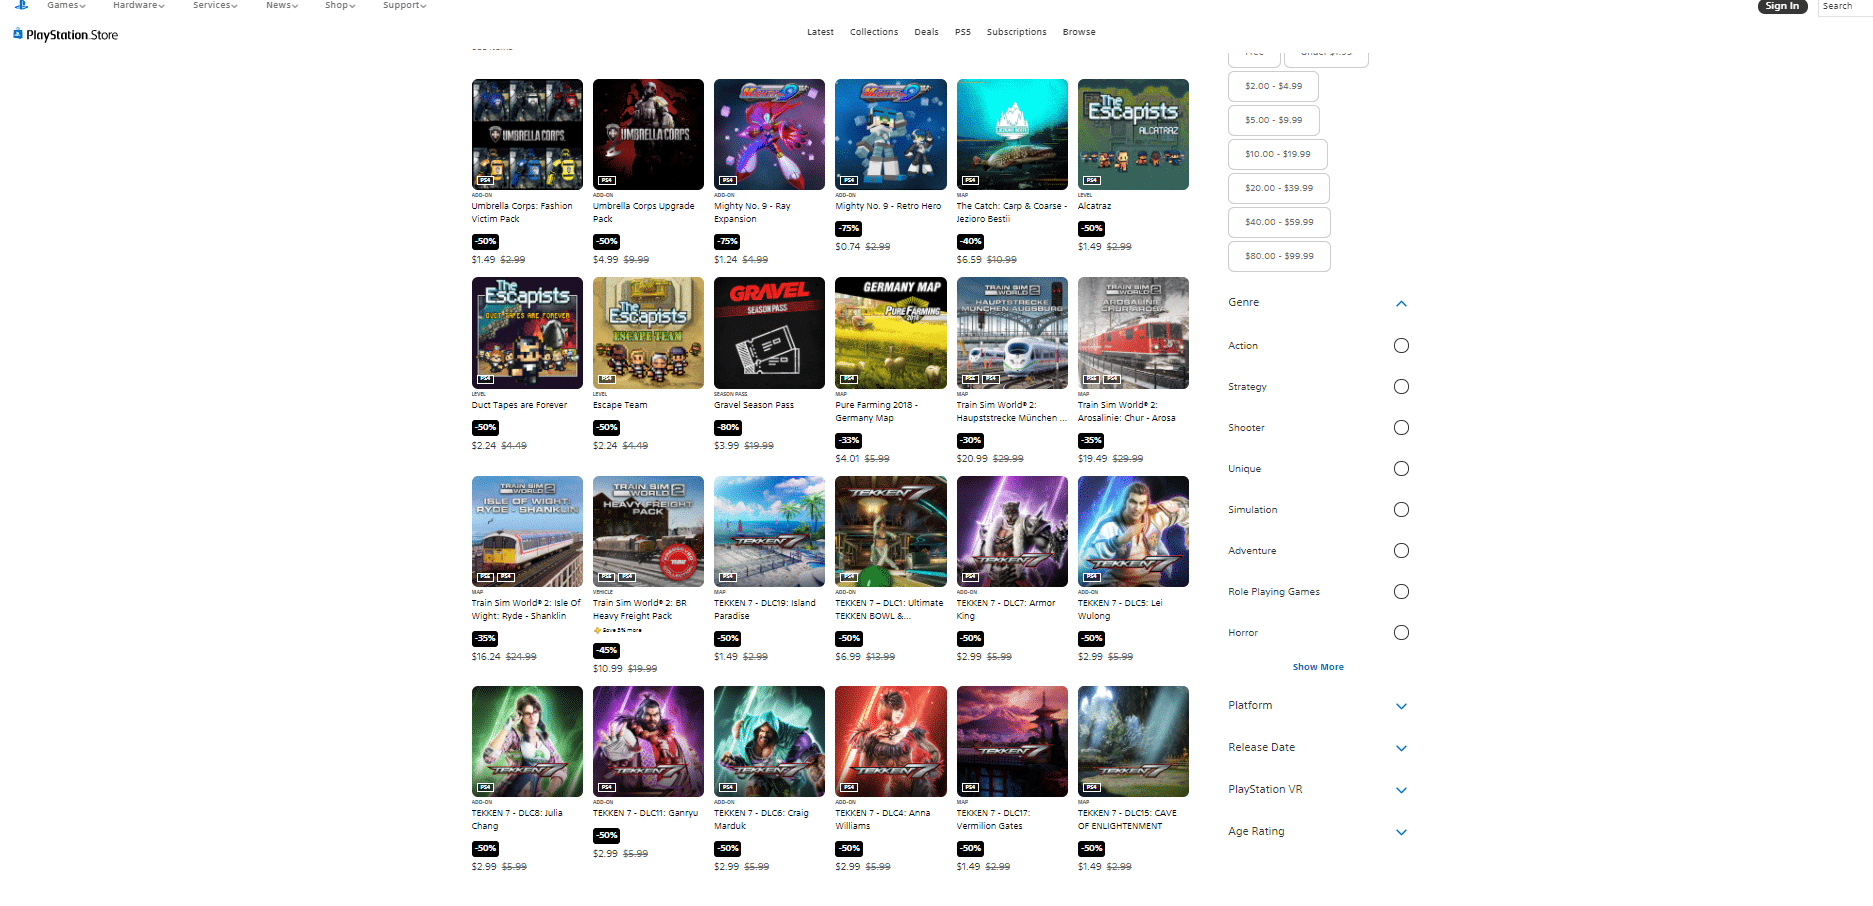Screen dimensions: 1873x906
Task: Collapse the Genre filter section
Action: coord(1401,303)
